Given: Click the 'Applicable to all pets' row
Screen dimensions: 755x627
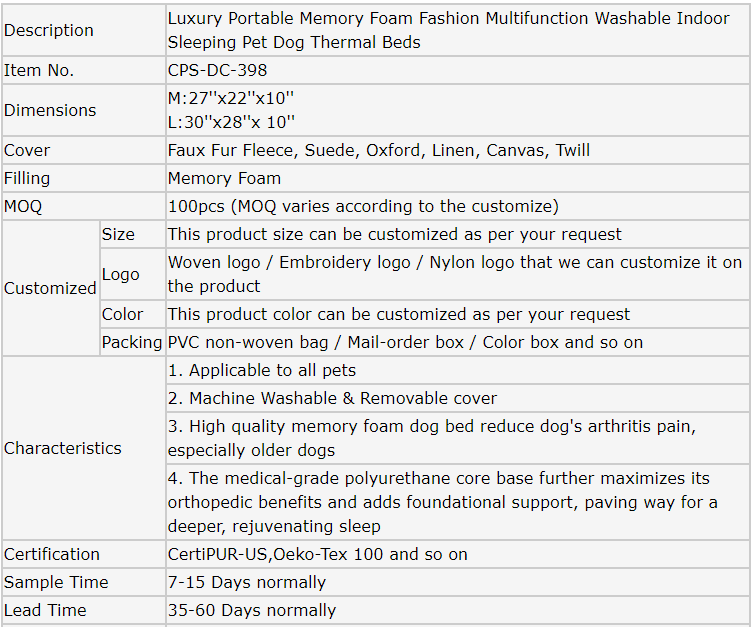Looking at the screenshot, I should [x=262, y=370].
